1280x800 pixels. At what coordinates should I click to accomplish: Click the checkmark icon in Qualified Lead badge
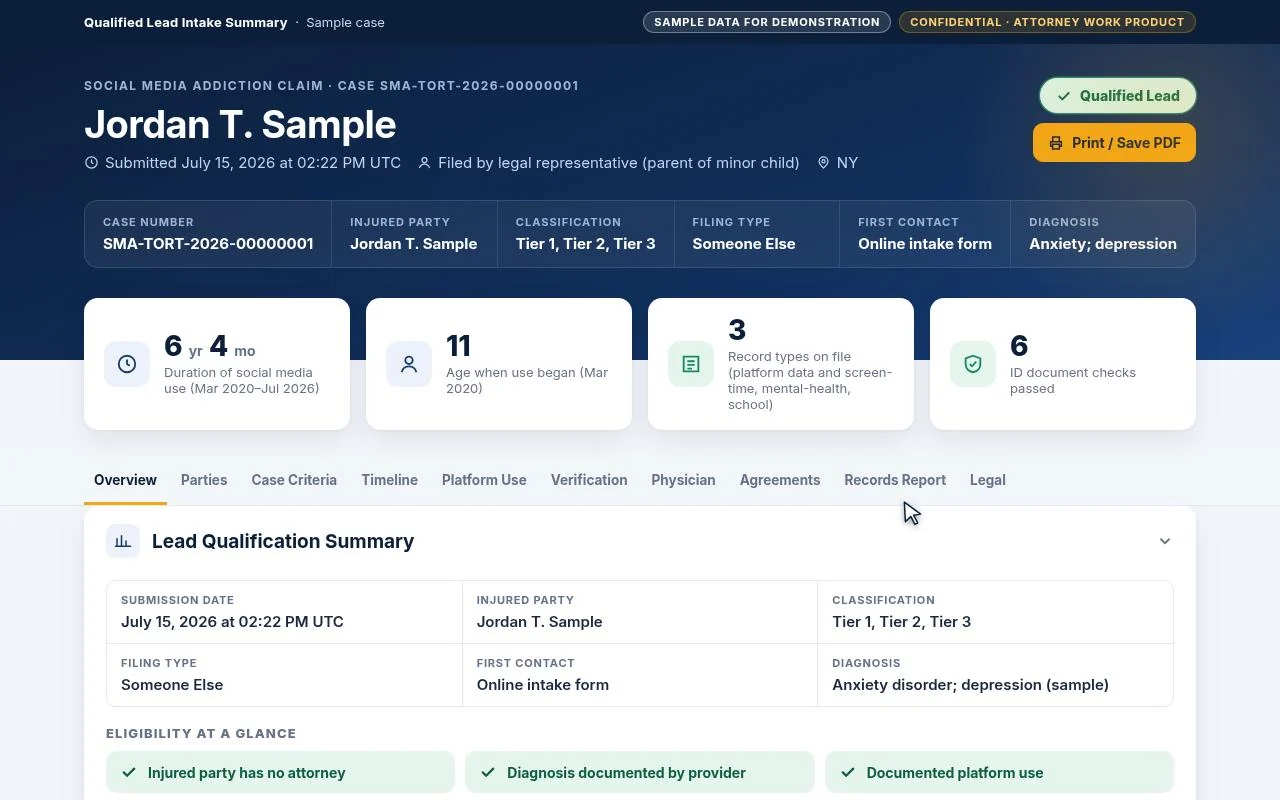point(1063,96)
